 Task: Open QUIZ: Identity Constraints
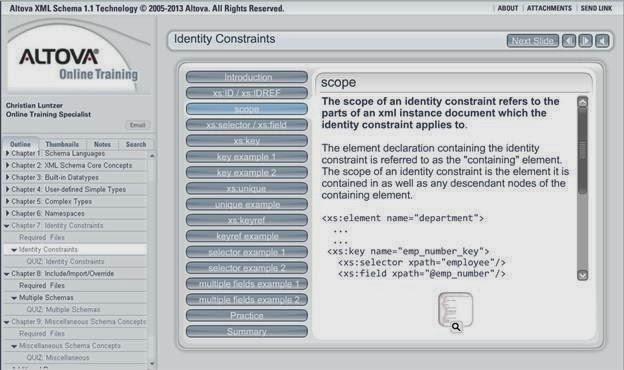coord(65,261)
